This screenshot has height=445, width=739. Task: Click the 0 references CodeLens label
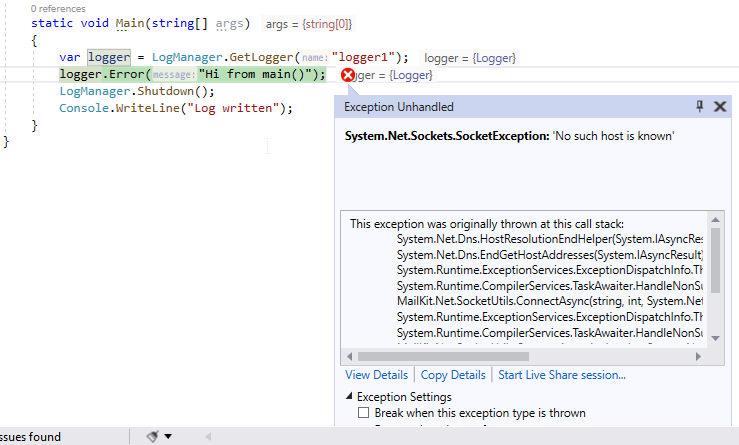point(58,8)
